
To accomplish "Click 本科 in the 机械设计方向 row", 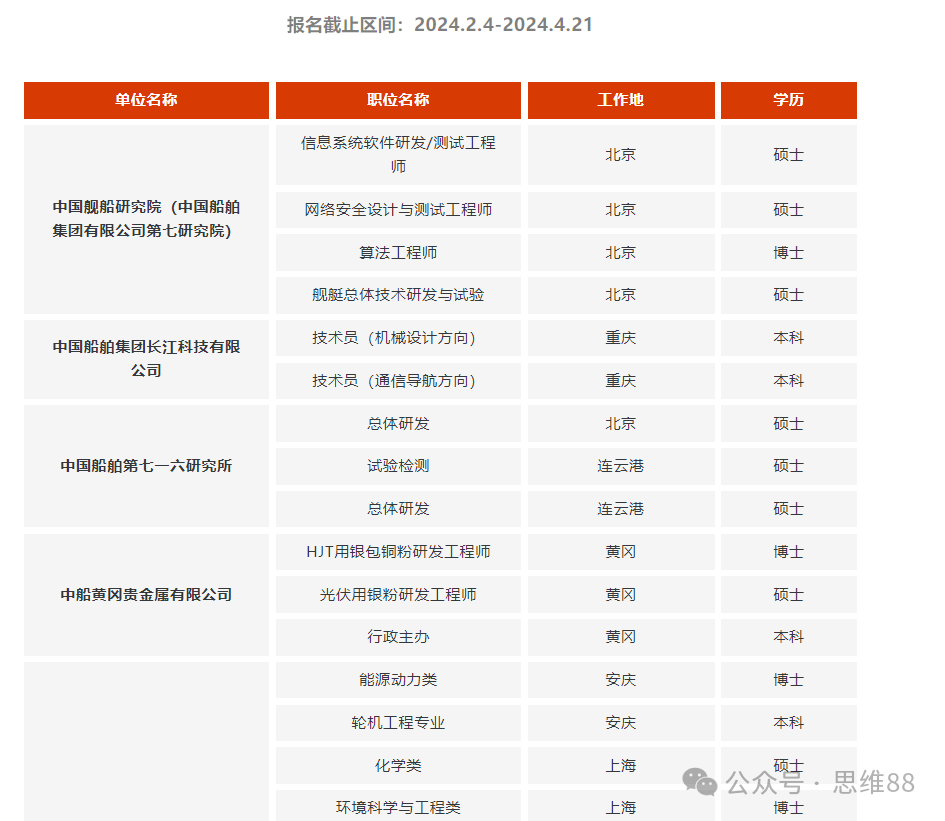I will [788, 338].
